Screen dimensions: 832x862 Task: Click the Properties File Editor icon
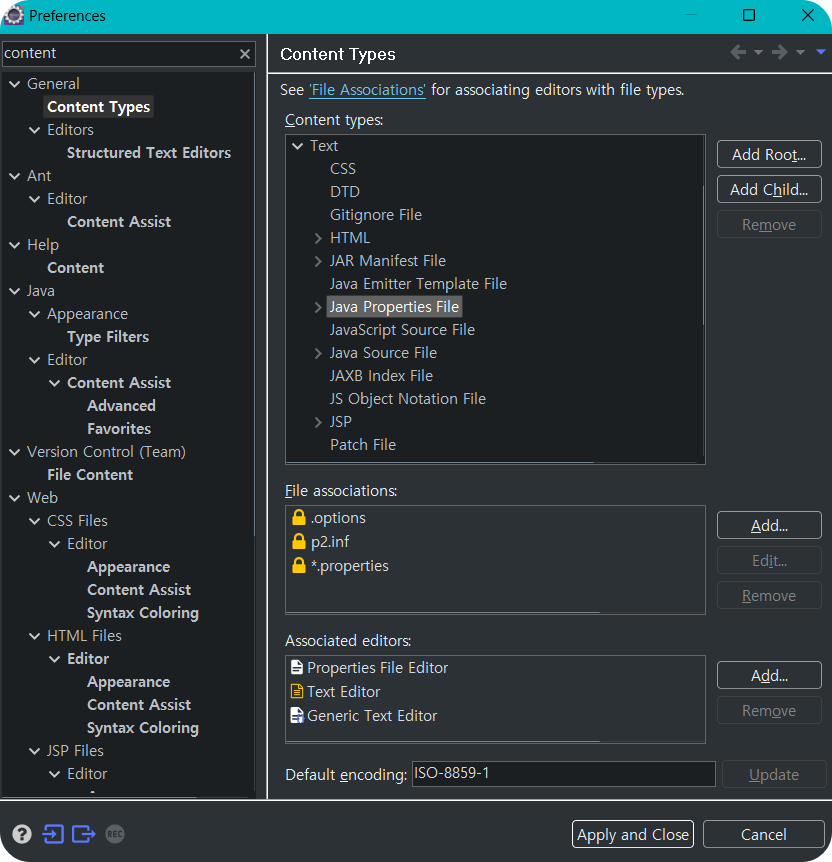point(297,667)
